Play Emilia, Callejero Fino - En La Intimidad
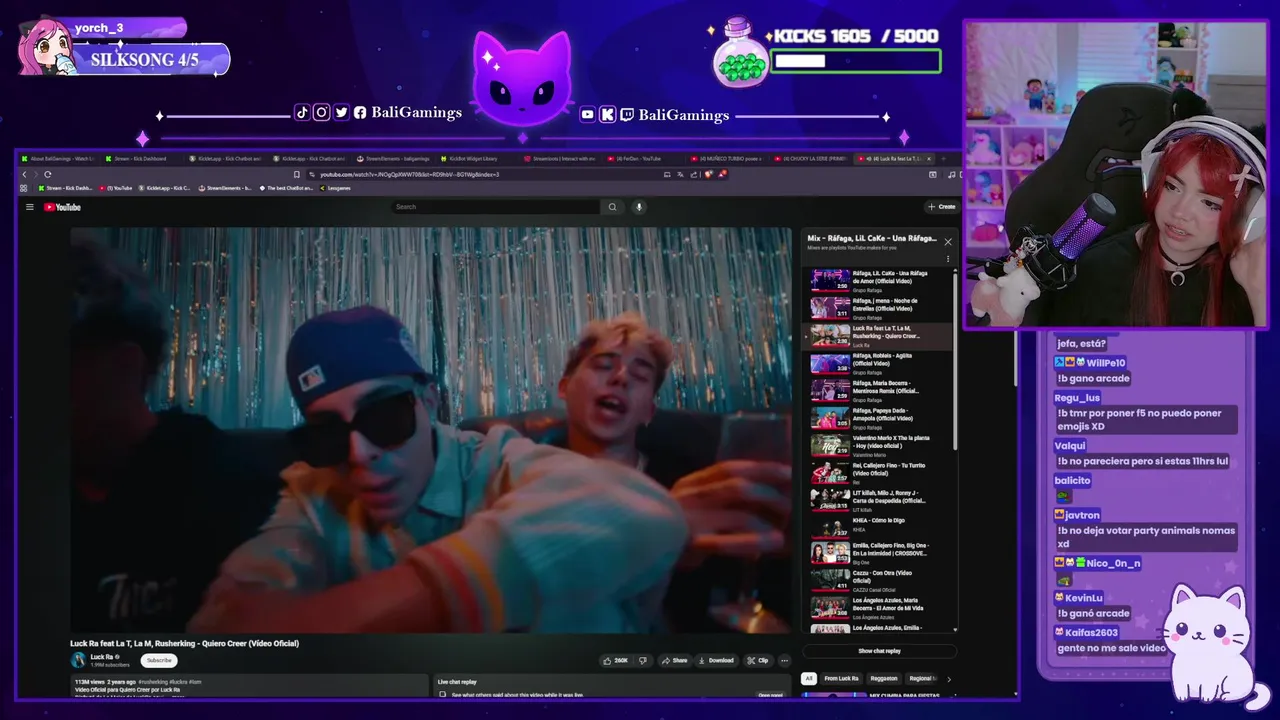Image resolution: width=1280 pixels, height=720 pixels. 877,553
